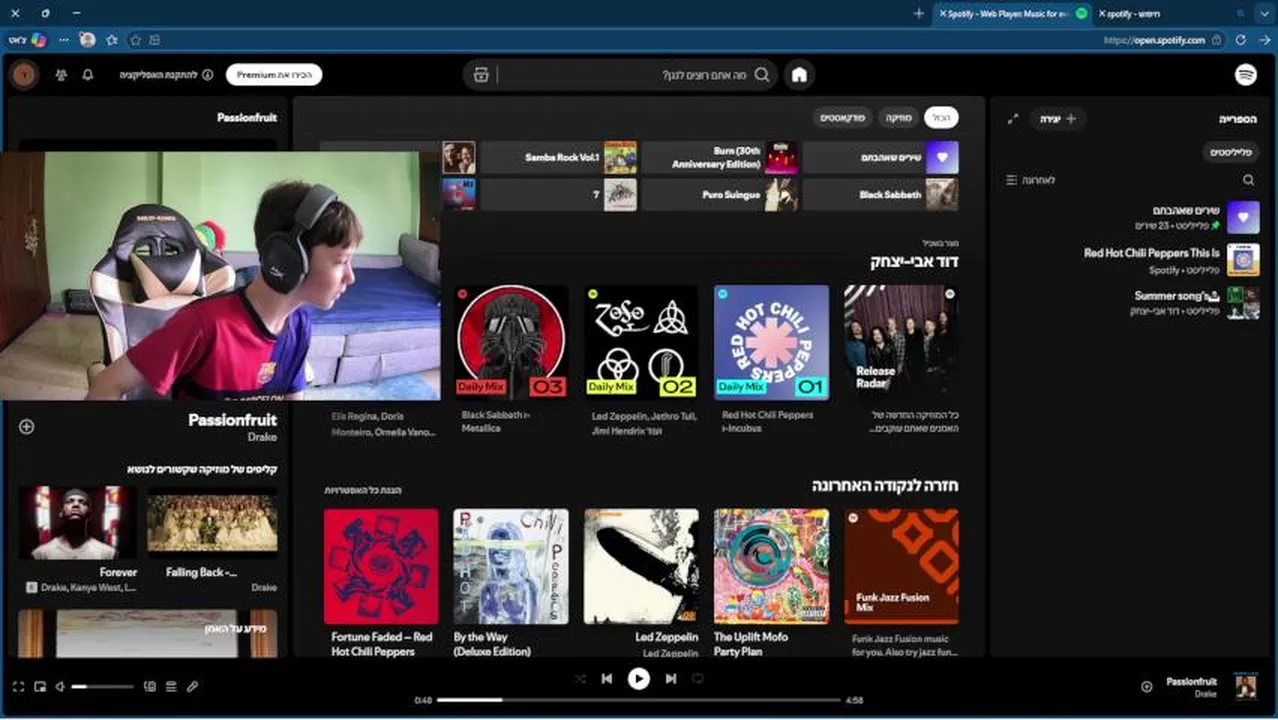Screen dimensions: 1278x720
Task: Search within library using magnifier icon
Action: (1248, 180)
